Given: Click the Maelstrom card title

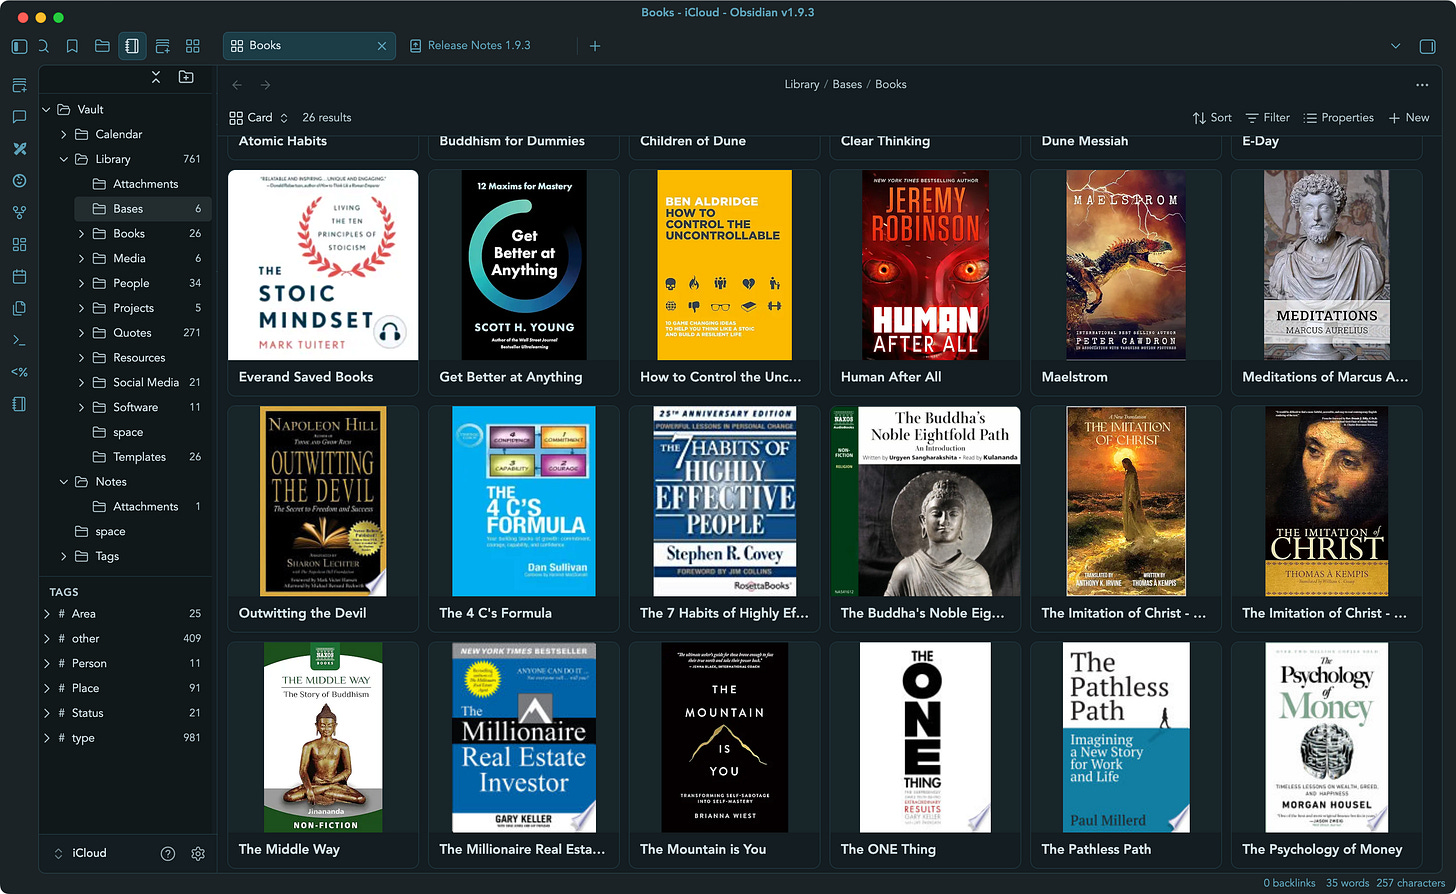Looking at the screenshot, I should pyautogui.click(x=1075, y=377).
